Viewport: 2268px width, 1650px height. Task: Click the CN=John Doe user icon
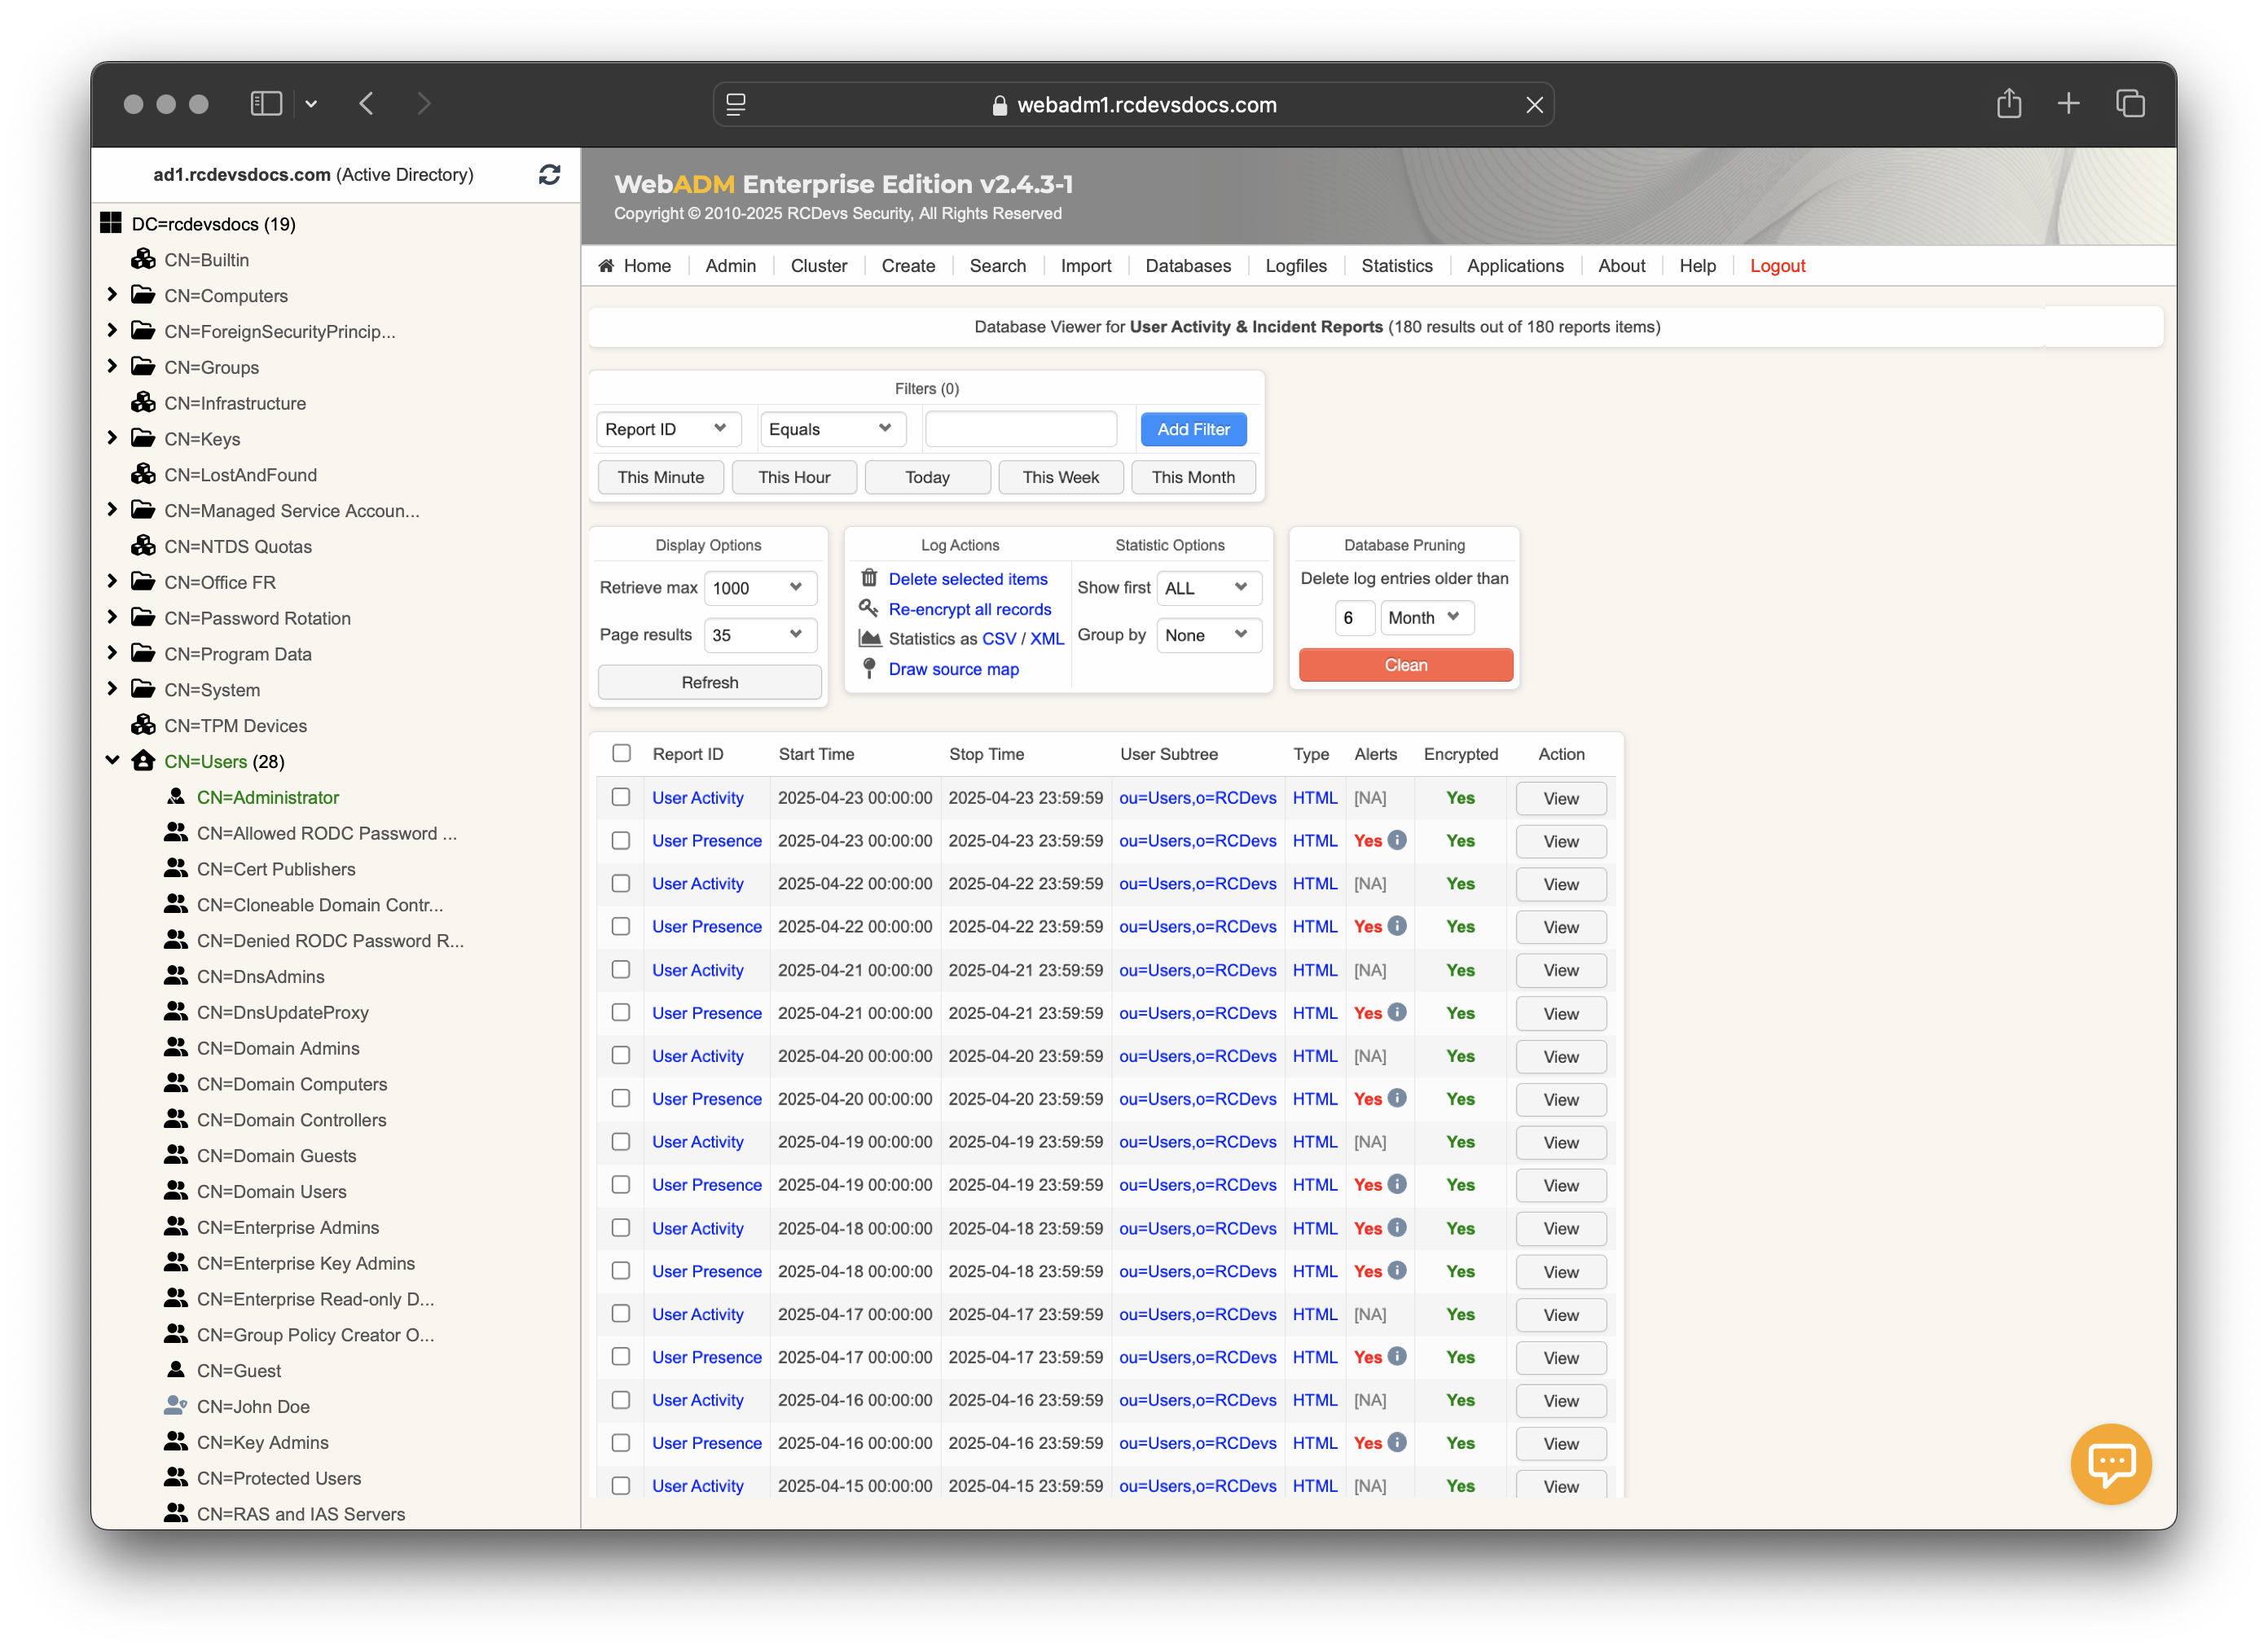pyautogui.click(x=175, y=1405)
